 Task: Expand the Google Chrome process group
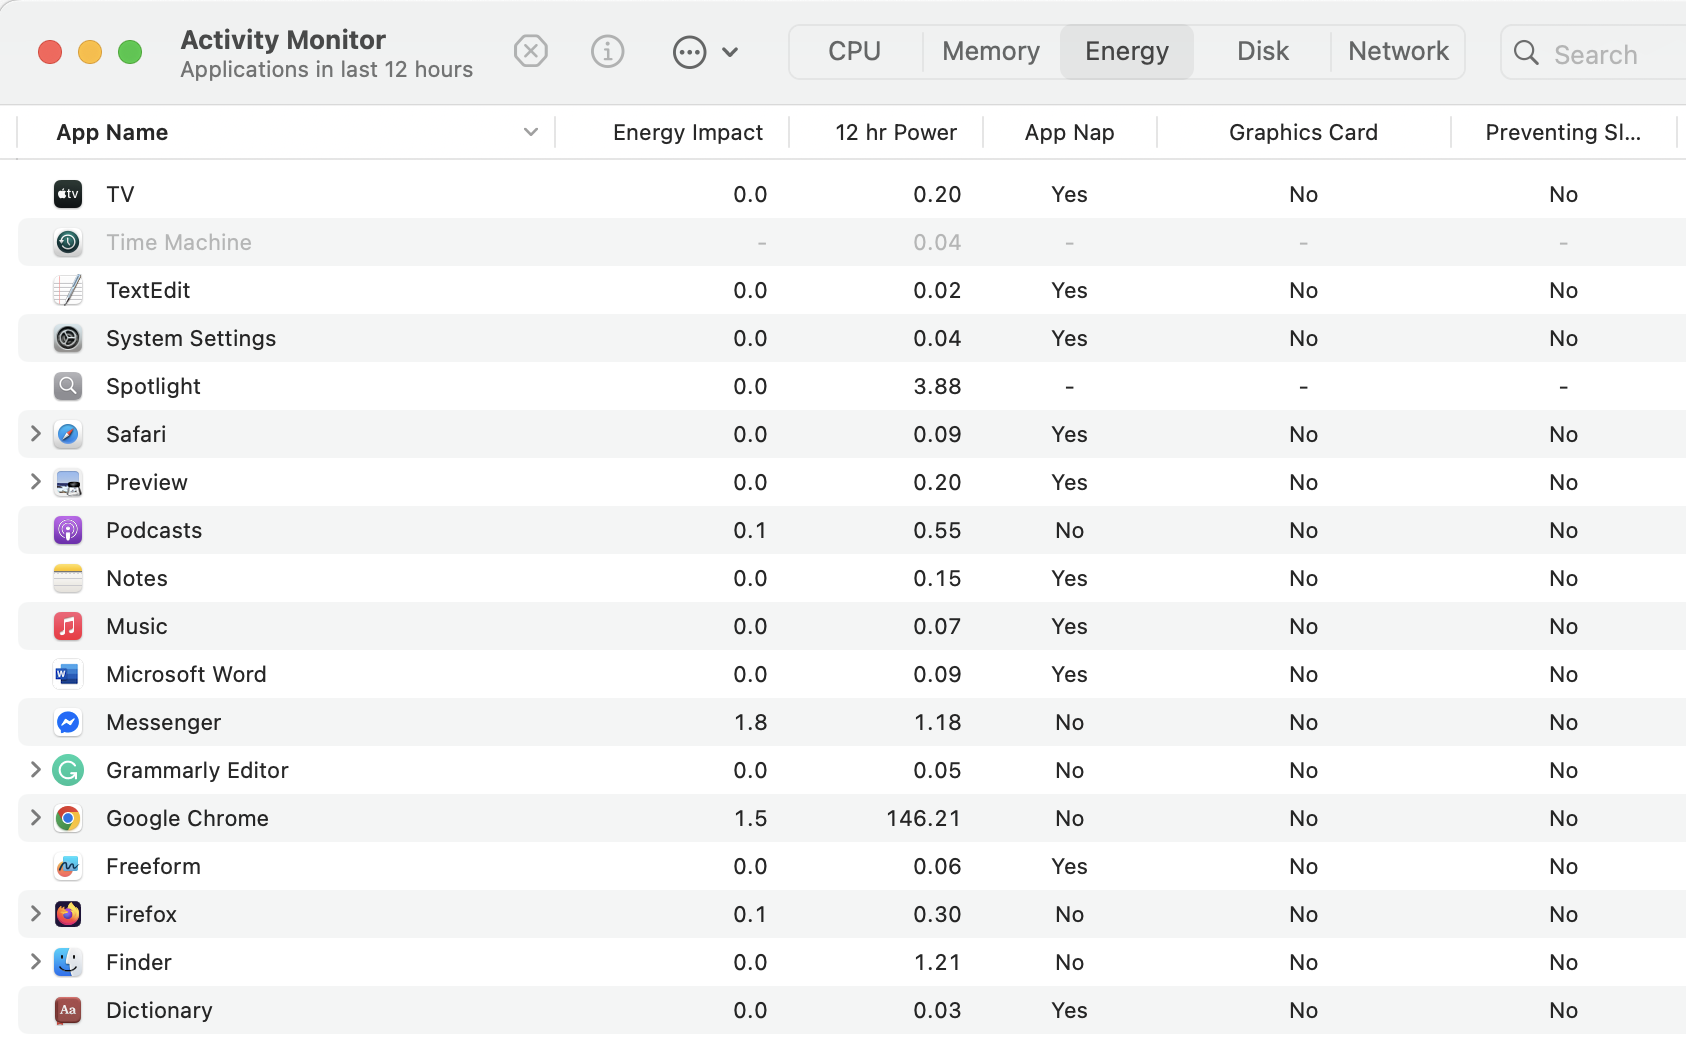tap(36, 818)
